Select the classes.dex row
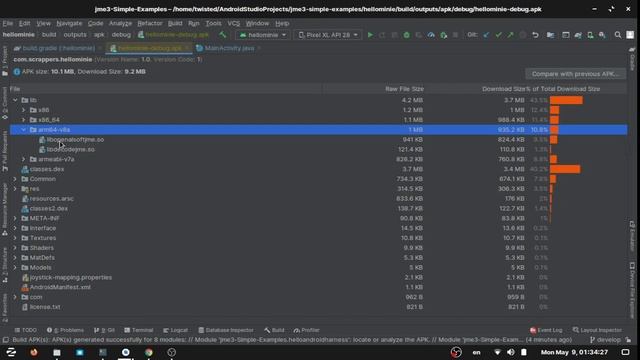 click(x=319, y=169)
